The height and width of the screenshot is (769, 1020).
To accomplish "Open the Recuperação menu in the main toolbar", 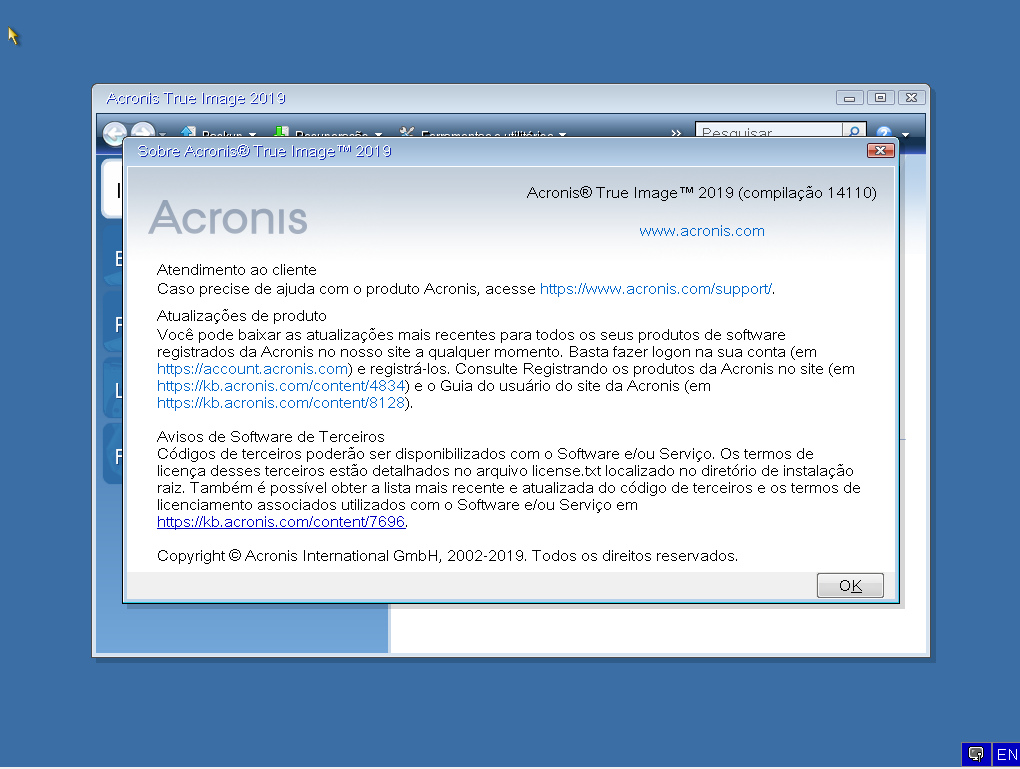I will coord(329,133).
